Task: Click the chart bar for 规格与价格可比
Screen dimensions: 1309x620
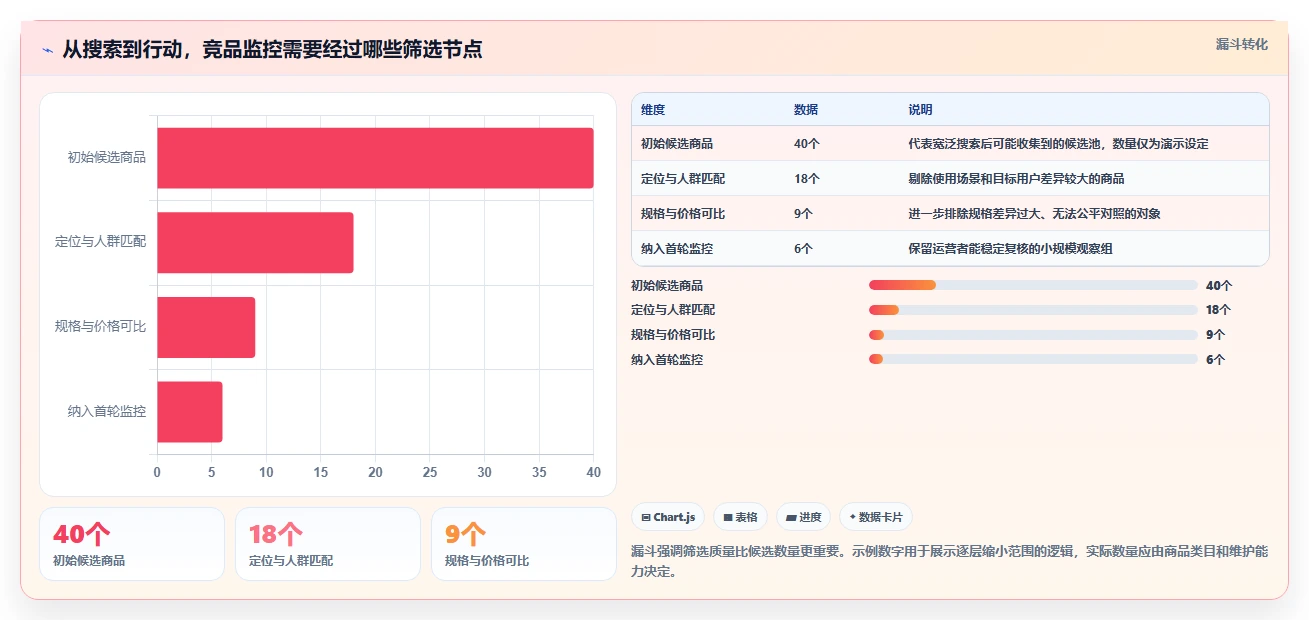Action: (x=206, y=327)
